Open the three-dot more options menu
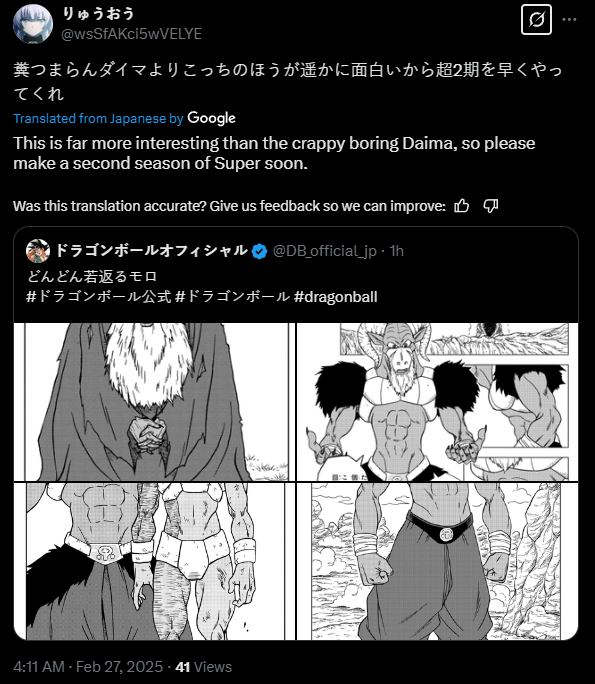The image size is (595, 684). click(569, 20)
